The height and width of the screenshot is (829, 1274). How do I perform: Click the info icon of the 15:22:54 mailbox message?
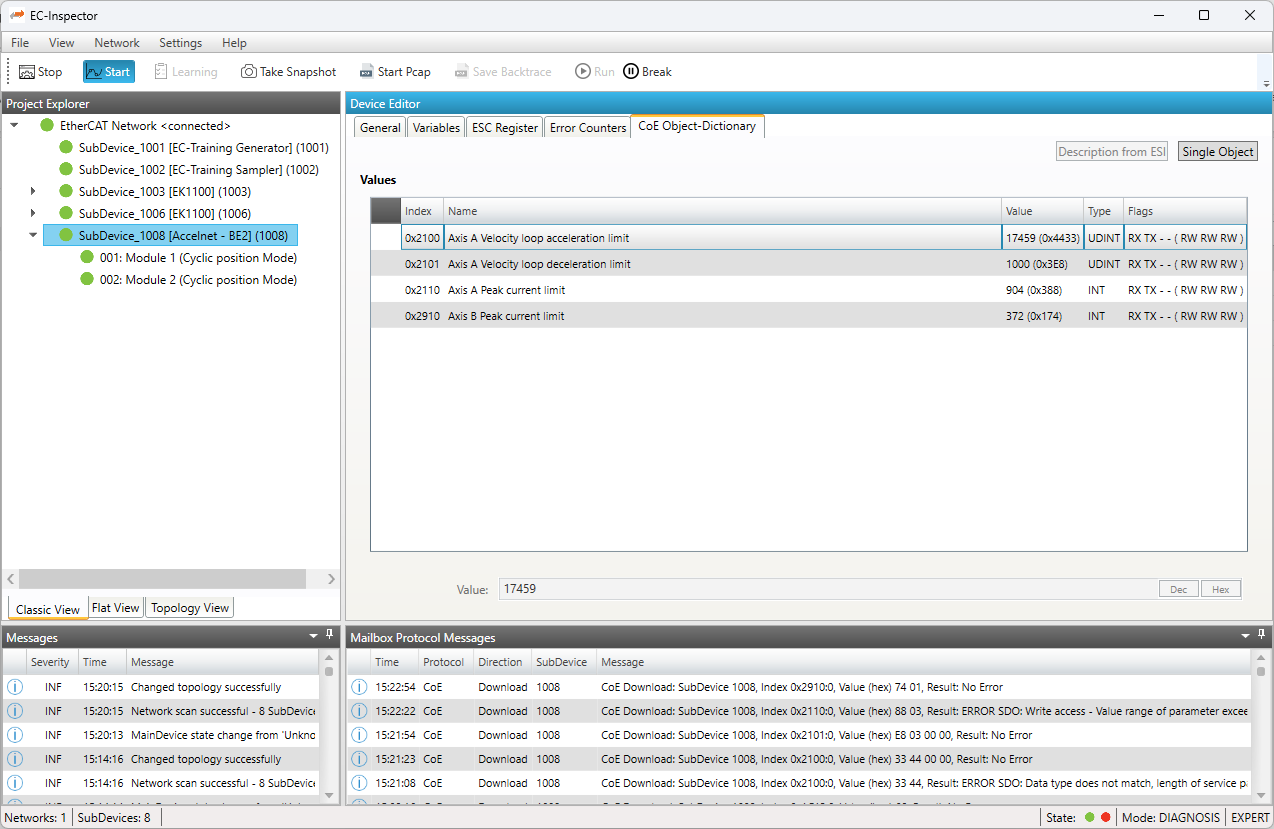tap(359, 687)
